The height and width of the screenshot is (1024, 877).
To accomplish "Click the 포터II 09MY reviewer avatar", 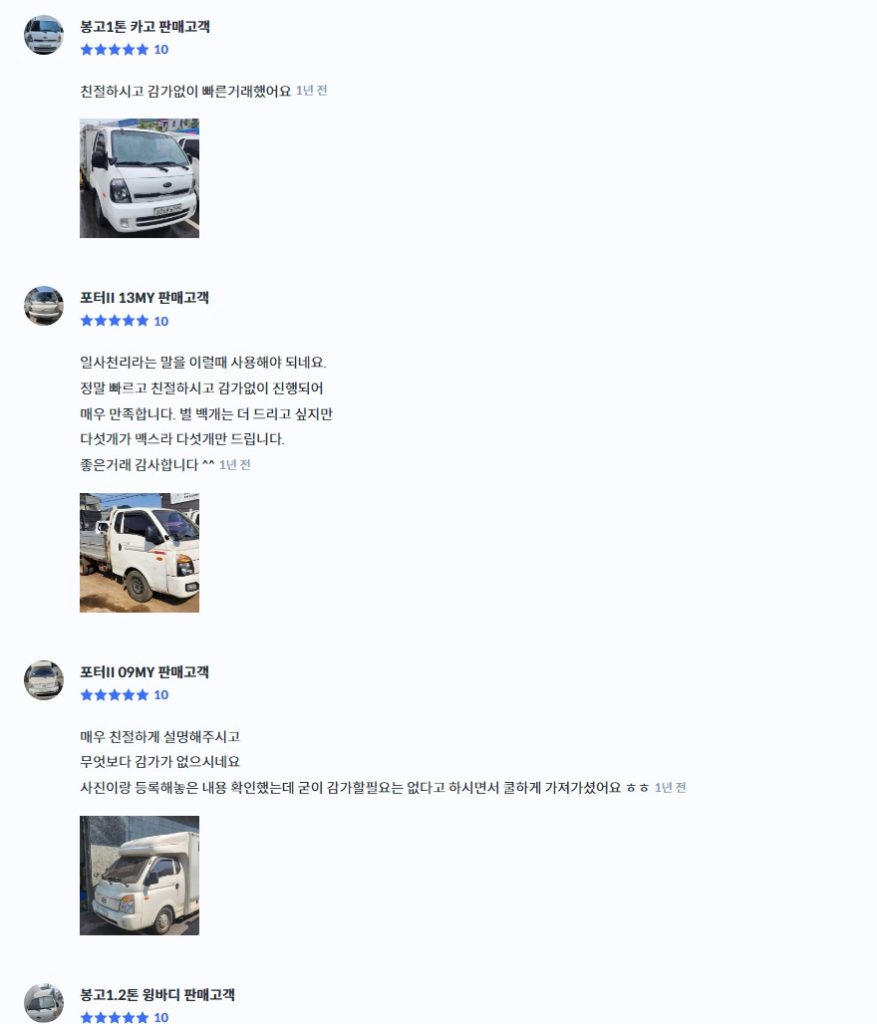I will [x=44, y=680].
